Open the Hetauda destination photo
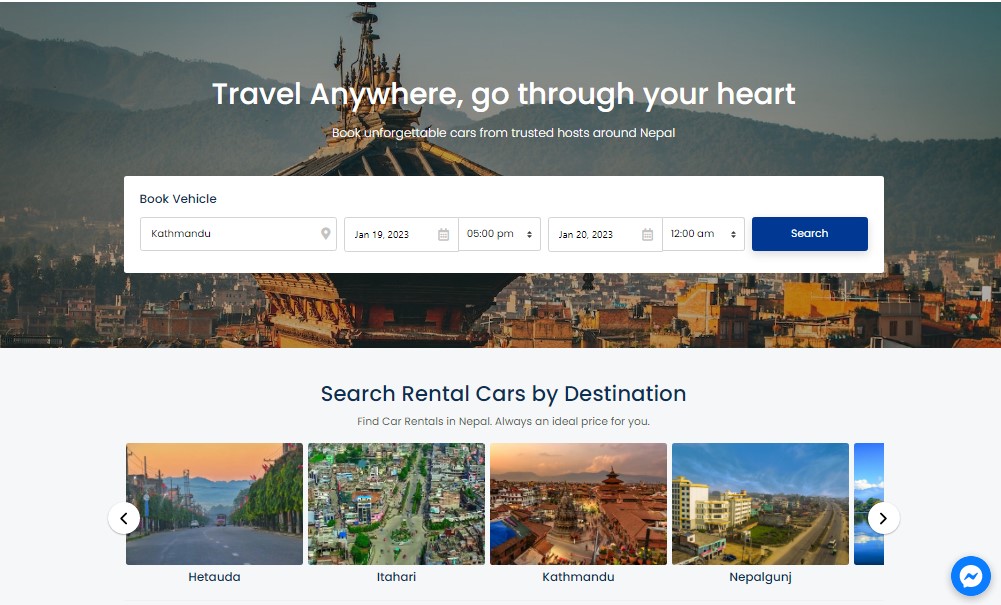 (214, 504)
